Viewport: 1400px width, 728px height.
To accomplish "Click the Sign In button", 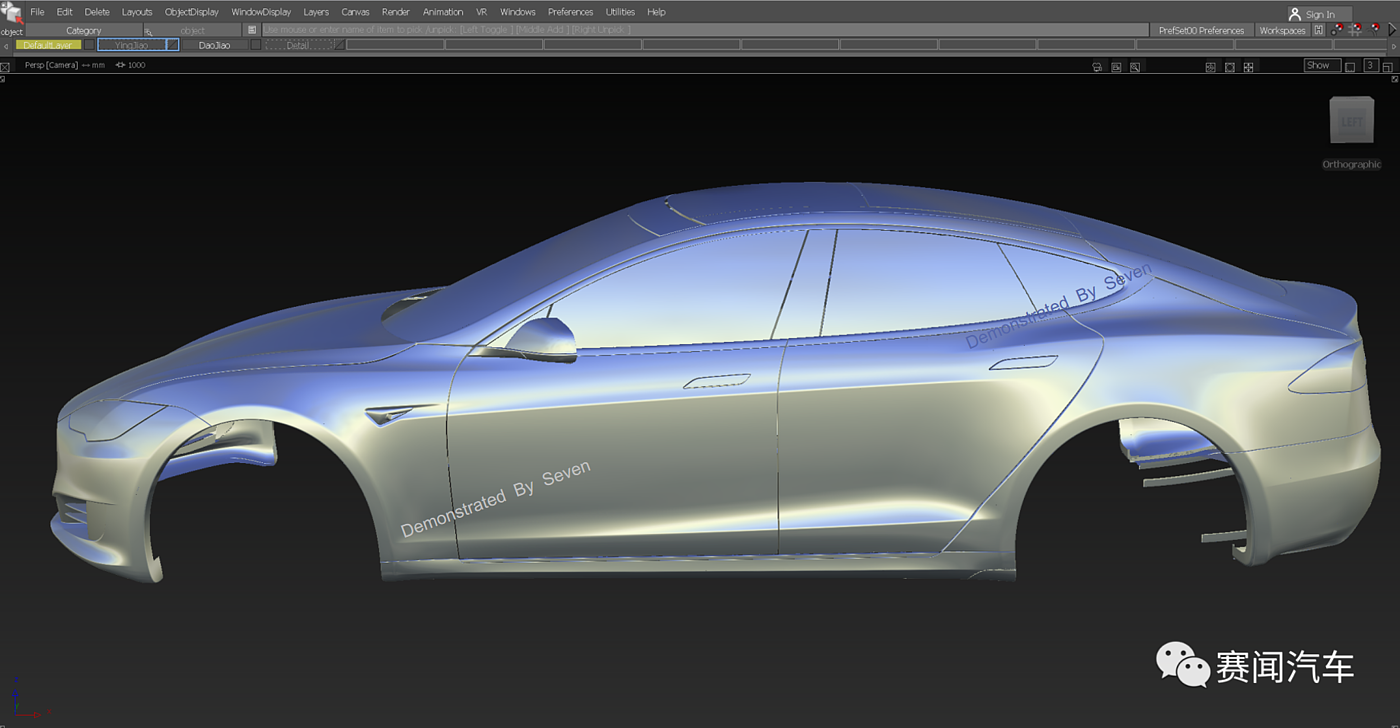I will tap(1319, 14).
